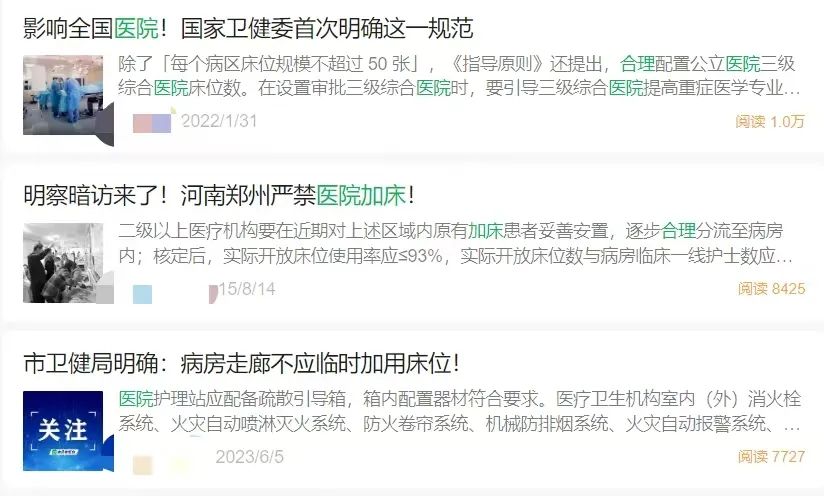Click the beige account avatar by 2023/6/5
Screen dimensions: 824x496
[x=142, y=466]
